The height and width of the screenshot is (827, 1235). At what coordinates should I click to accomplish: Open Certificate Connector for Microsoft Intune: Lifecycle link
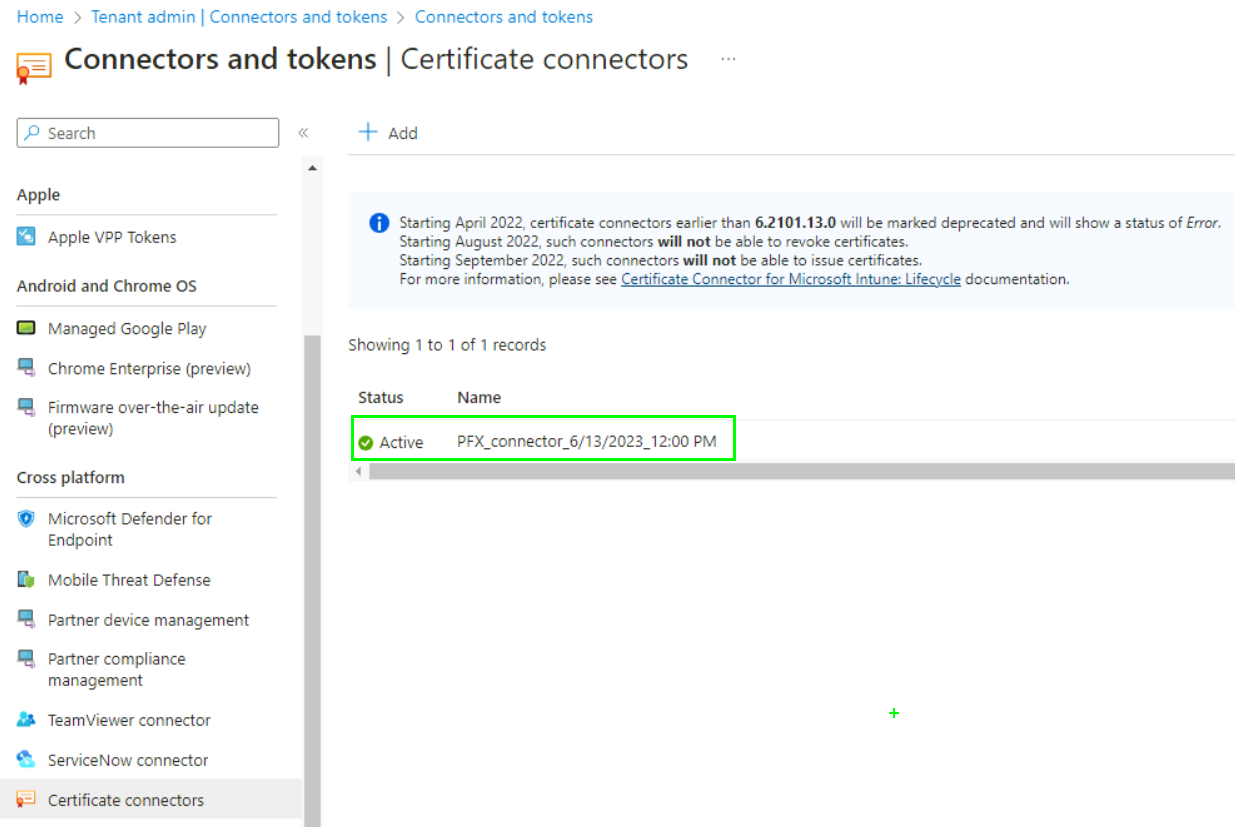[x=790, y=280]
